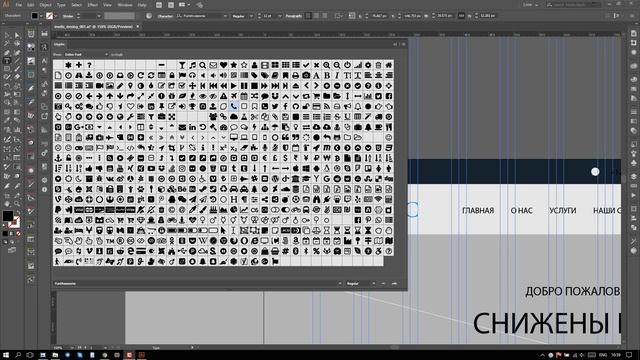Align paragraph center in control bar
Image resolution: width=640 pixels, height=360 pixels.
pos(317,16)
